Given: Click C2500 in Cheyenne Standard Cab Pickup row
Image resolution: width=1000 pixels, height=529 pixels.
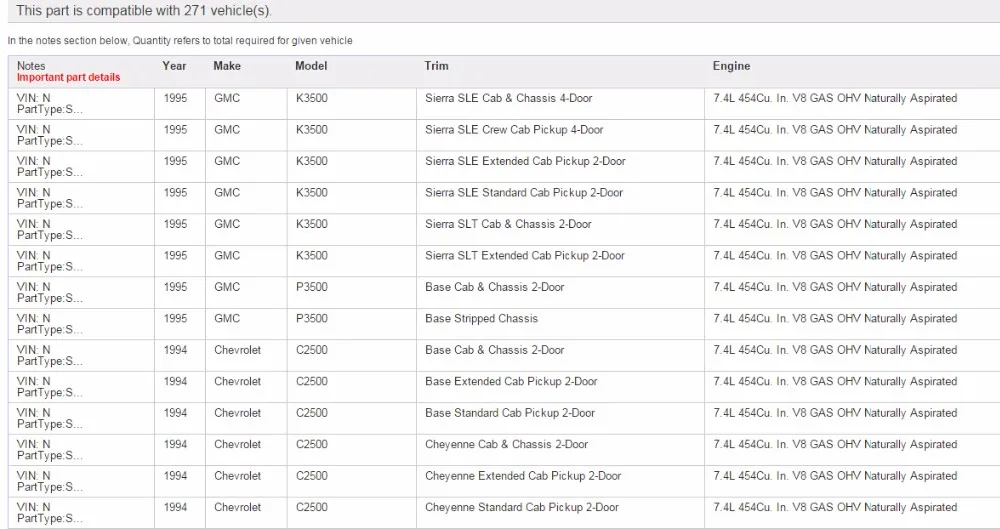Looking at the screenshot, I should click(x=311, y=507).
